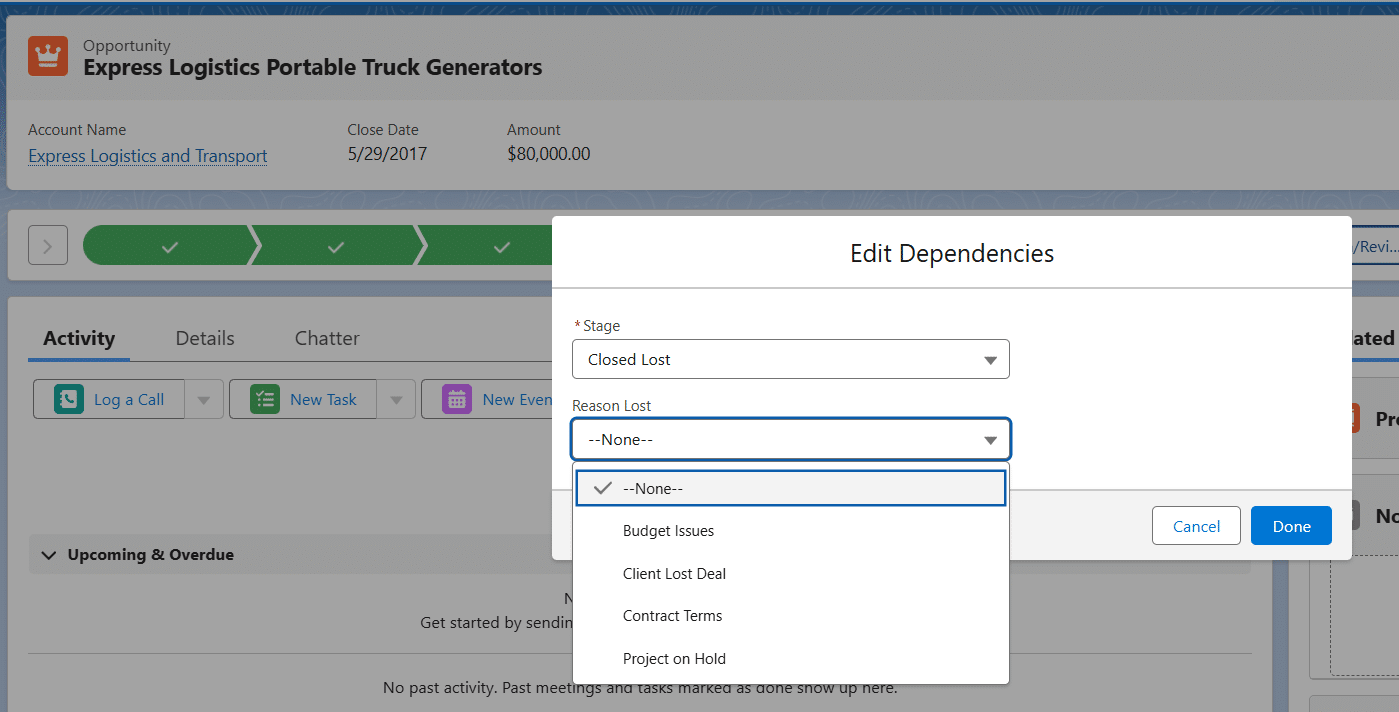
Task: Click the first completed stage checkmark
Action: pyautogui.click(x=170, y=246)
